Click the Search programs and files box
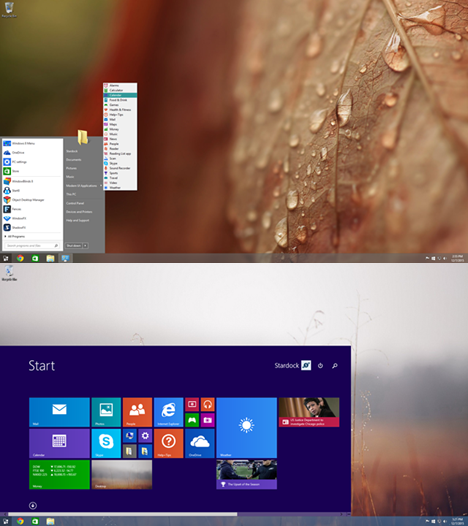 point(32,246)
